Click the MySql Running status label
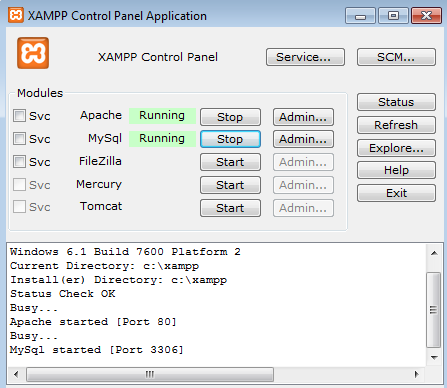447x388 pixels. pos(162,138)
